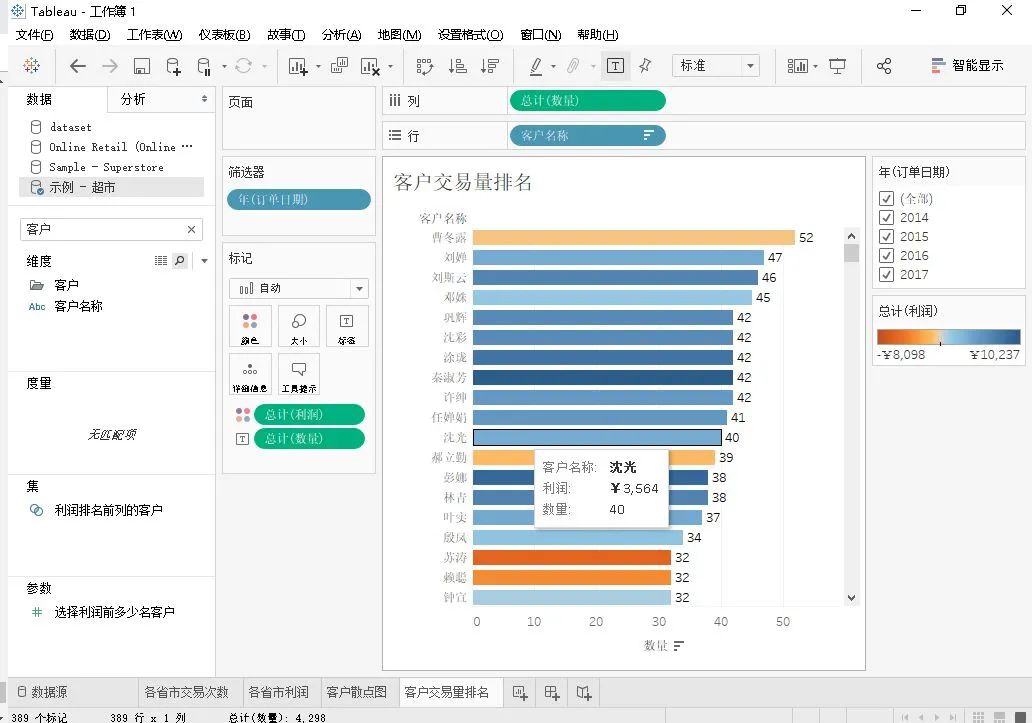Toggle the (全部) year filter checkbox
The width and height of the screenshot is (1032, 723).
887,199
